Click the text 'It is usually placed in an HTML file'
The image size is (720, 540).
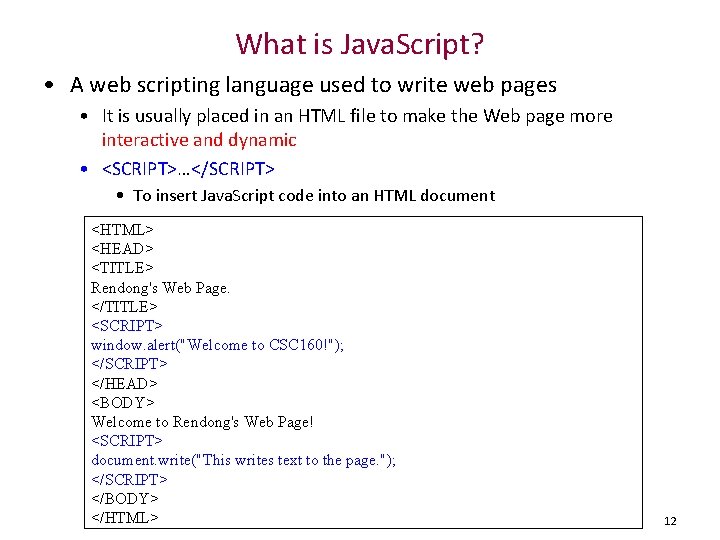tap(239, 116)
